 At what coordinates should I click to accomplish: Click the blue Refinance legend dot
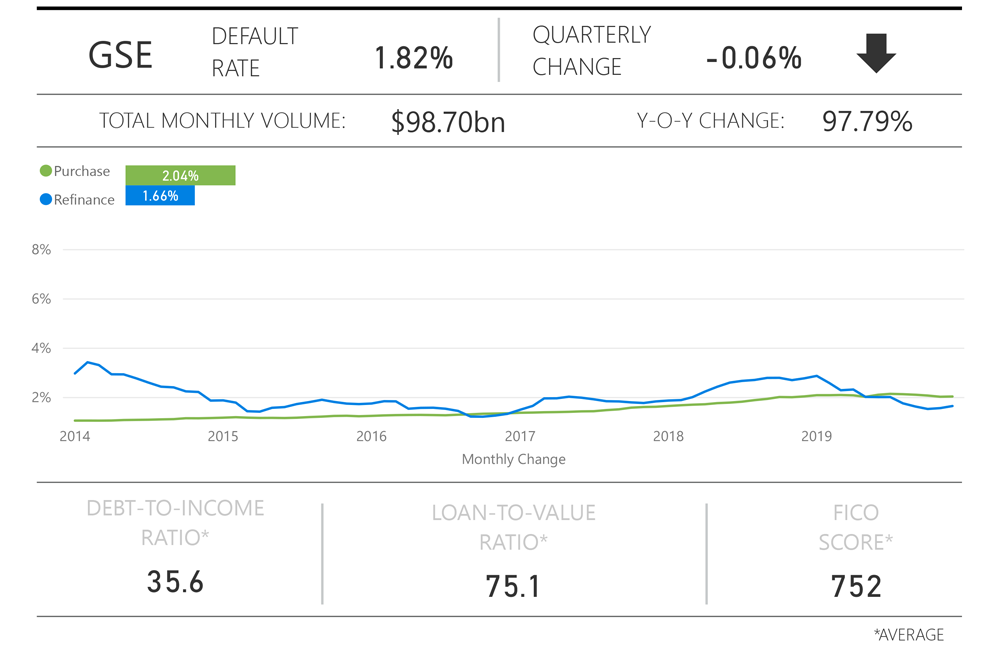point(45,199)
